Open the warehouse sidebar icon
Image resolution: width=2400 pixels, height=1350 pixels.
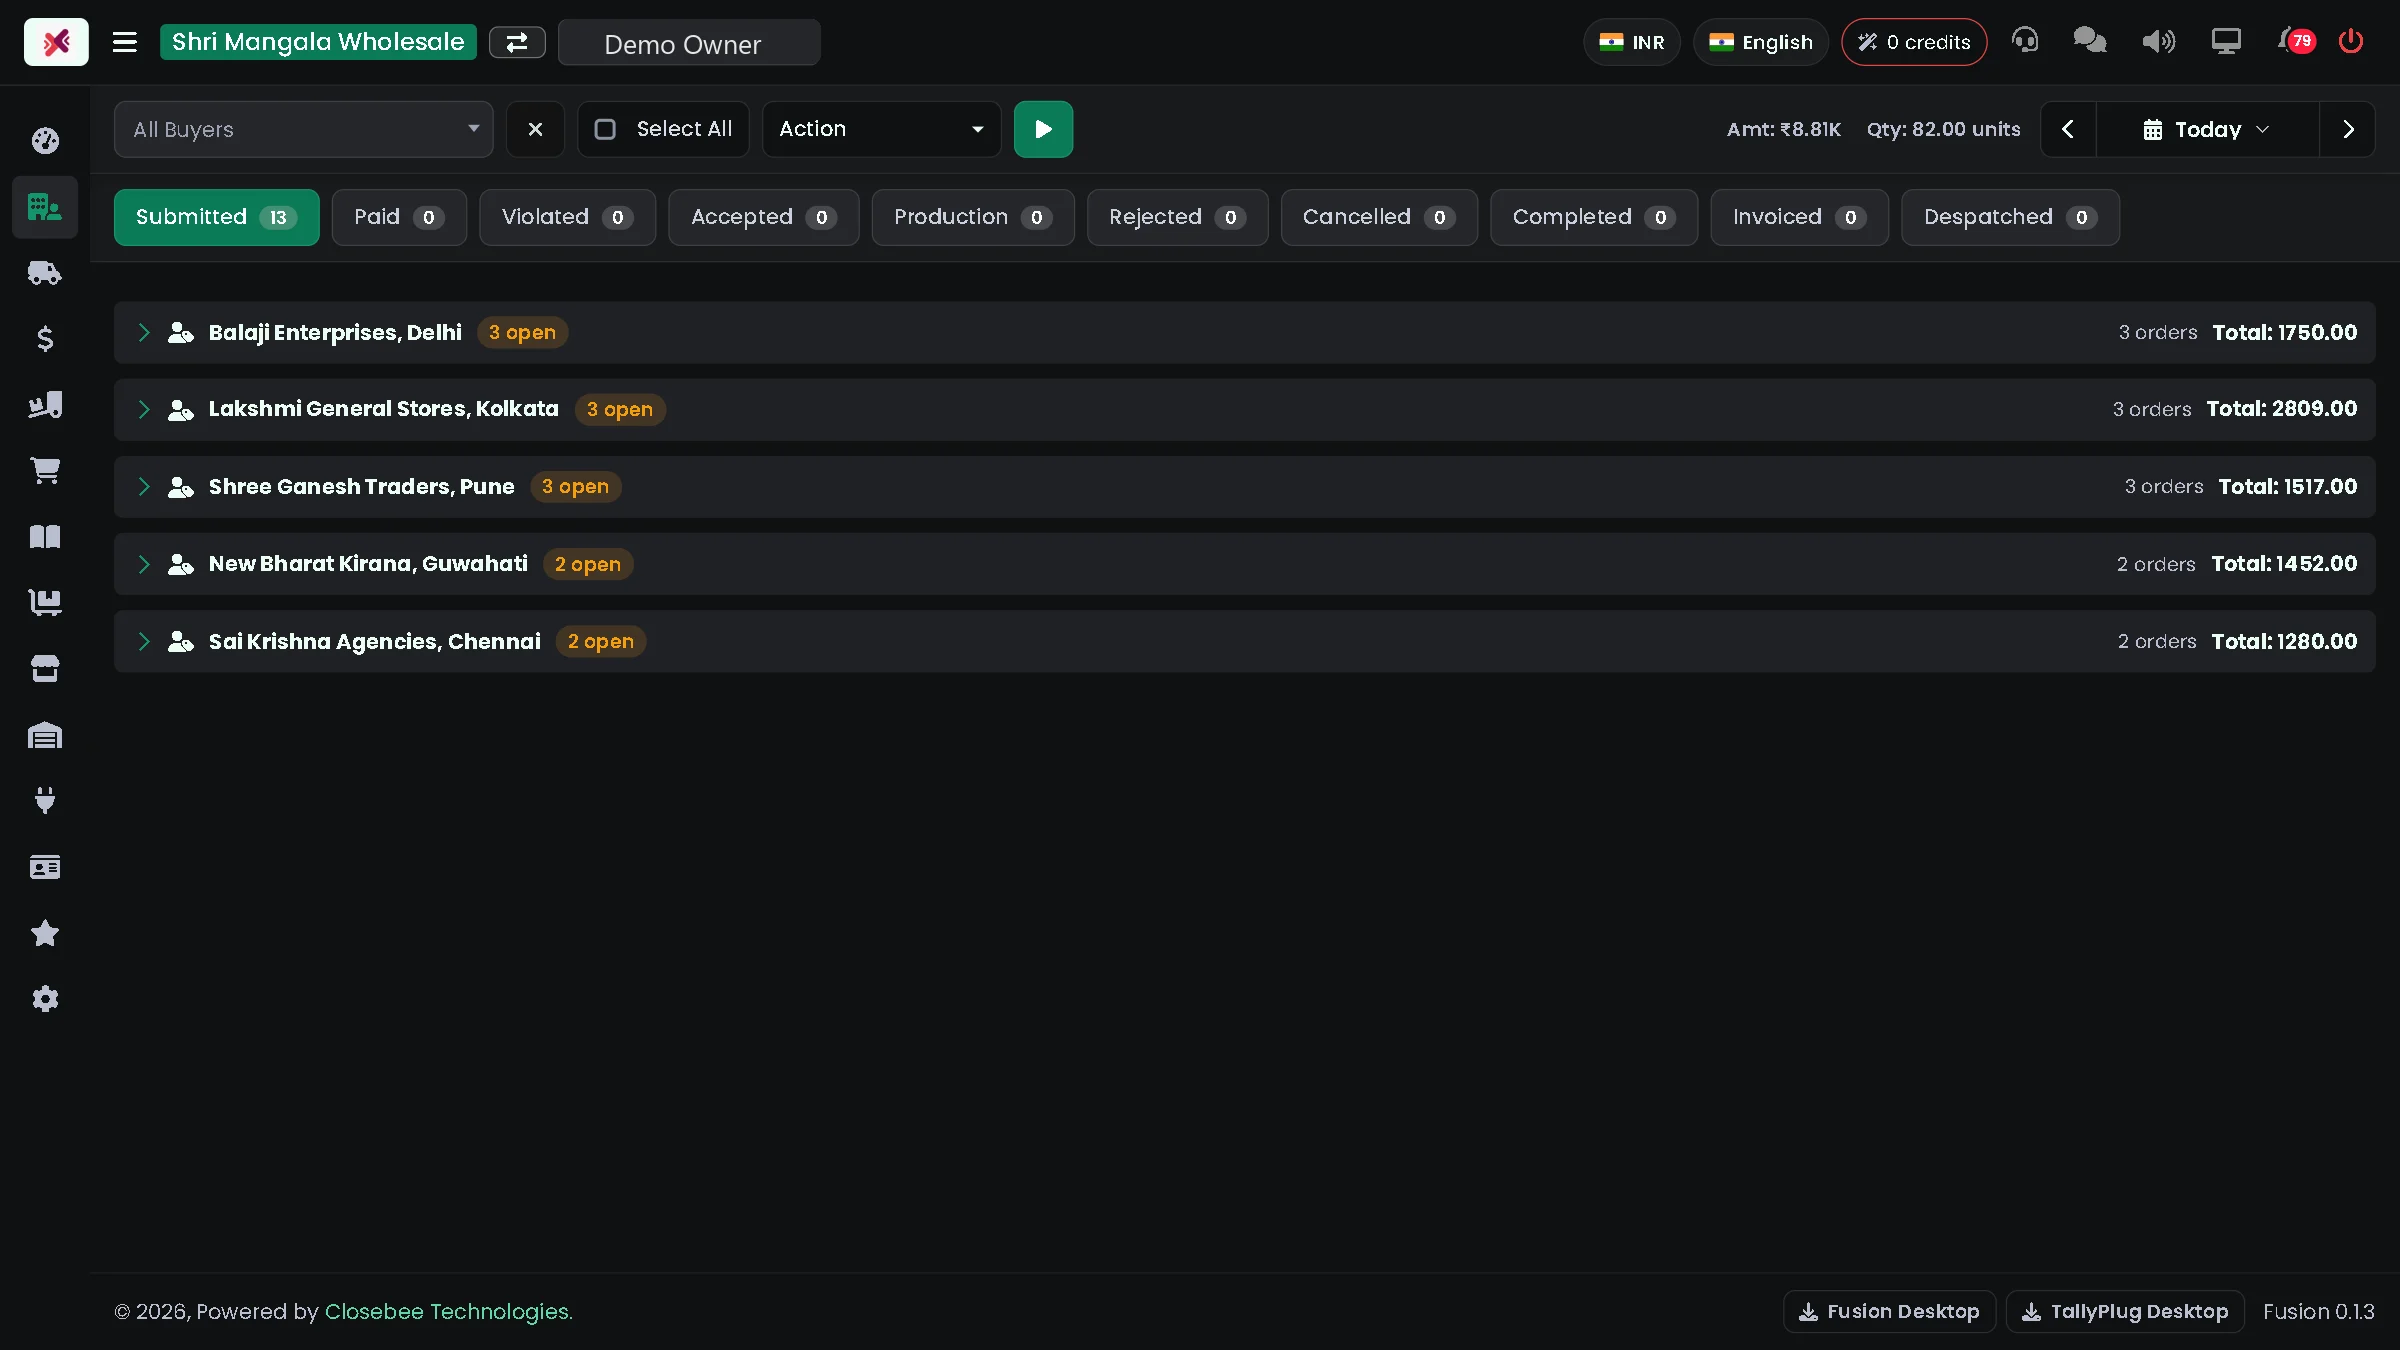point(45,736)
